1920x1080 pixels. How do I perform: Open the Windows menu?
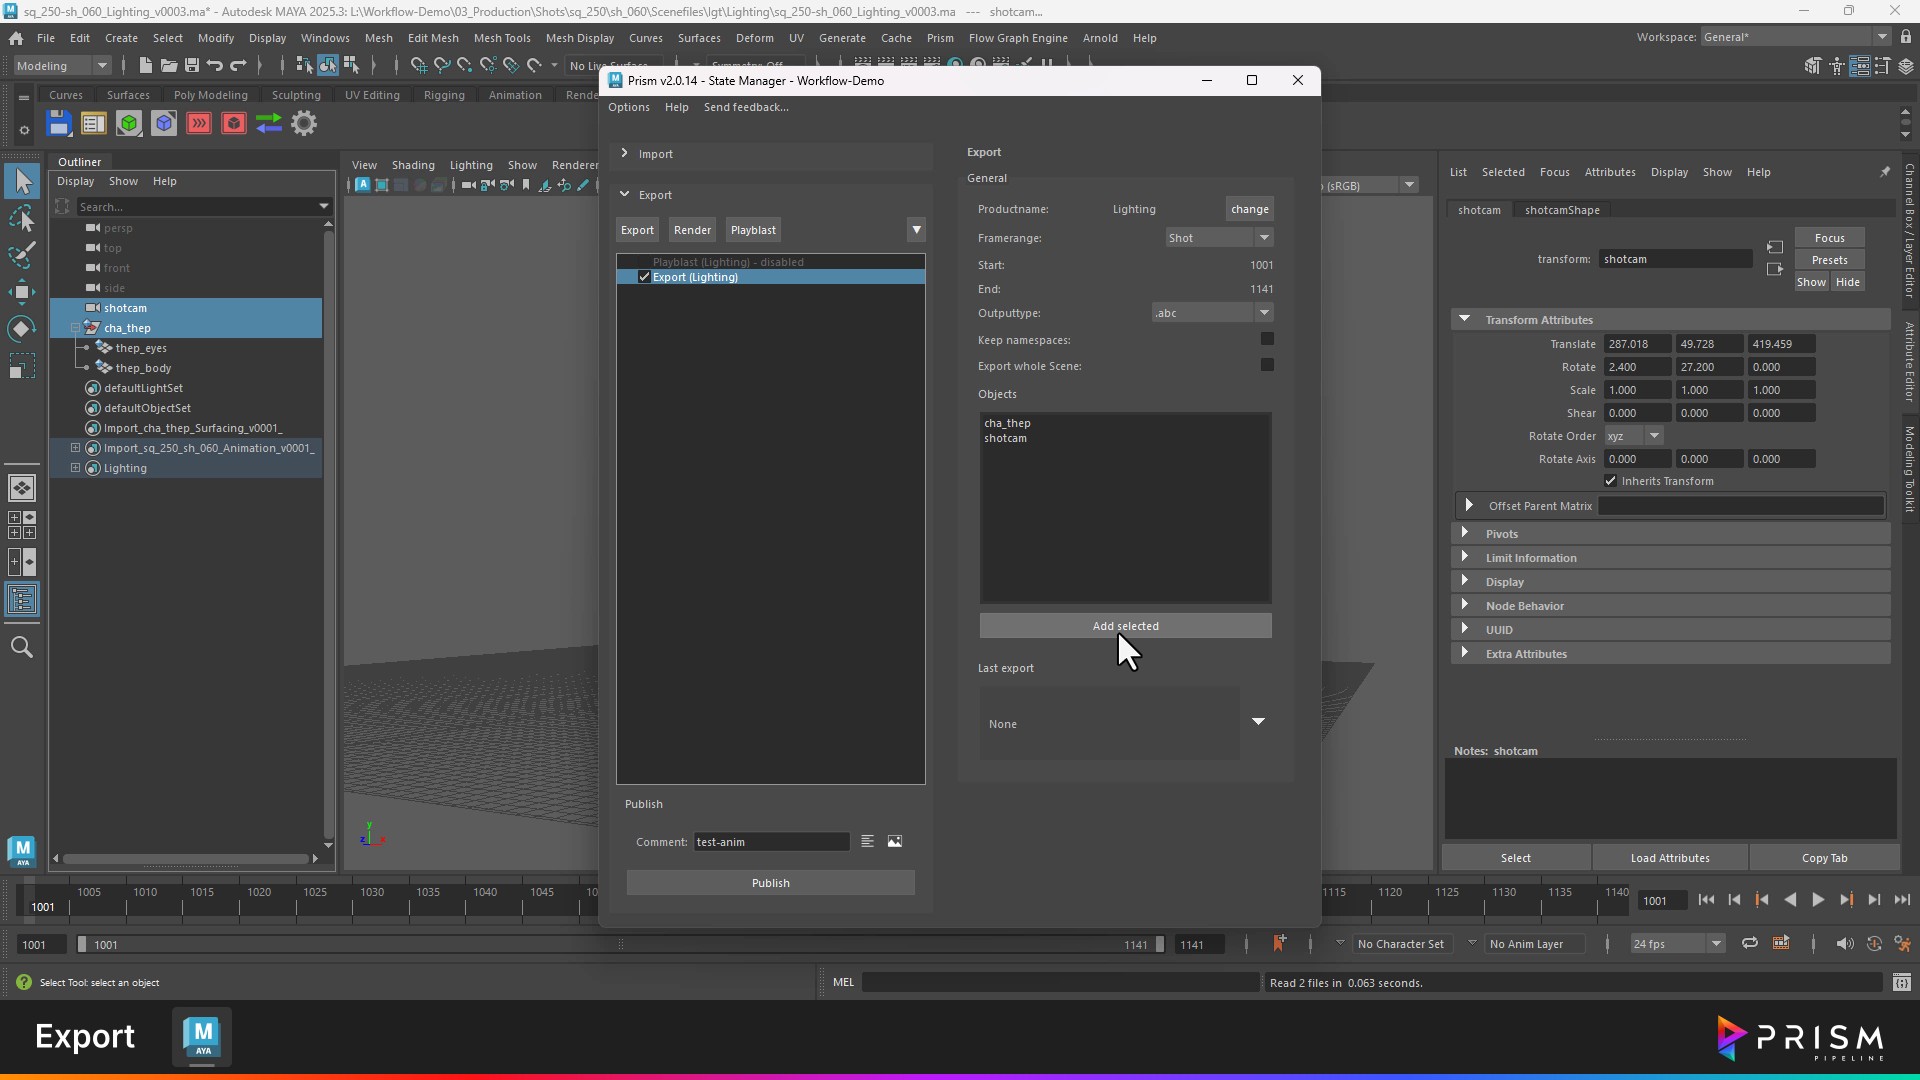[325, 38]
